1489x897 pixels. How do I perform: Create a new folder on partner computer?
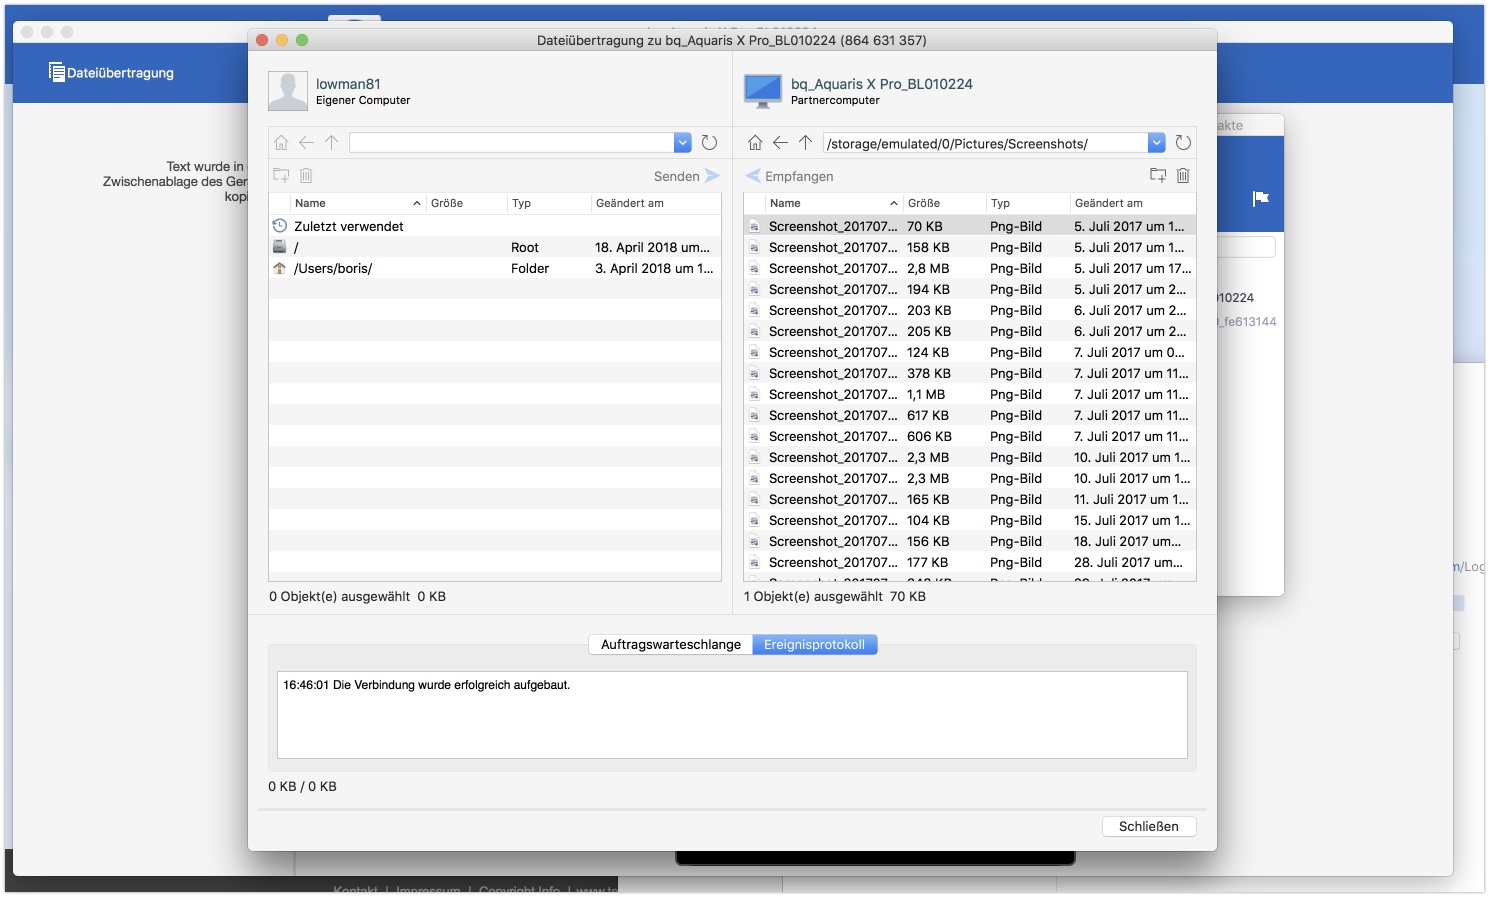(x=1158, y=176)
